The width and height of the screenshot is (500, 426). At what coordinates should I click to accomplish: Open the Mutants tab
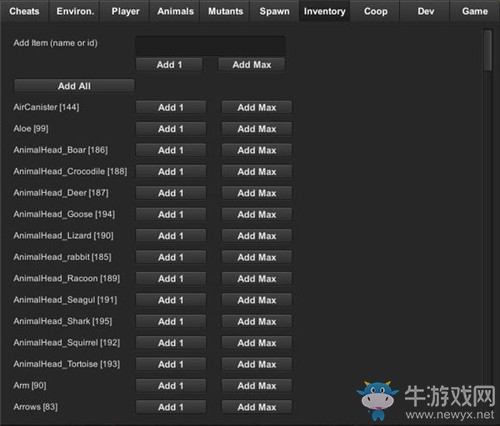point(225,11)
